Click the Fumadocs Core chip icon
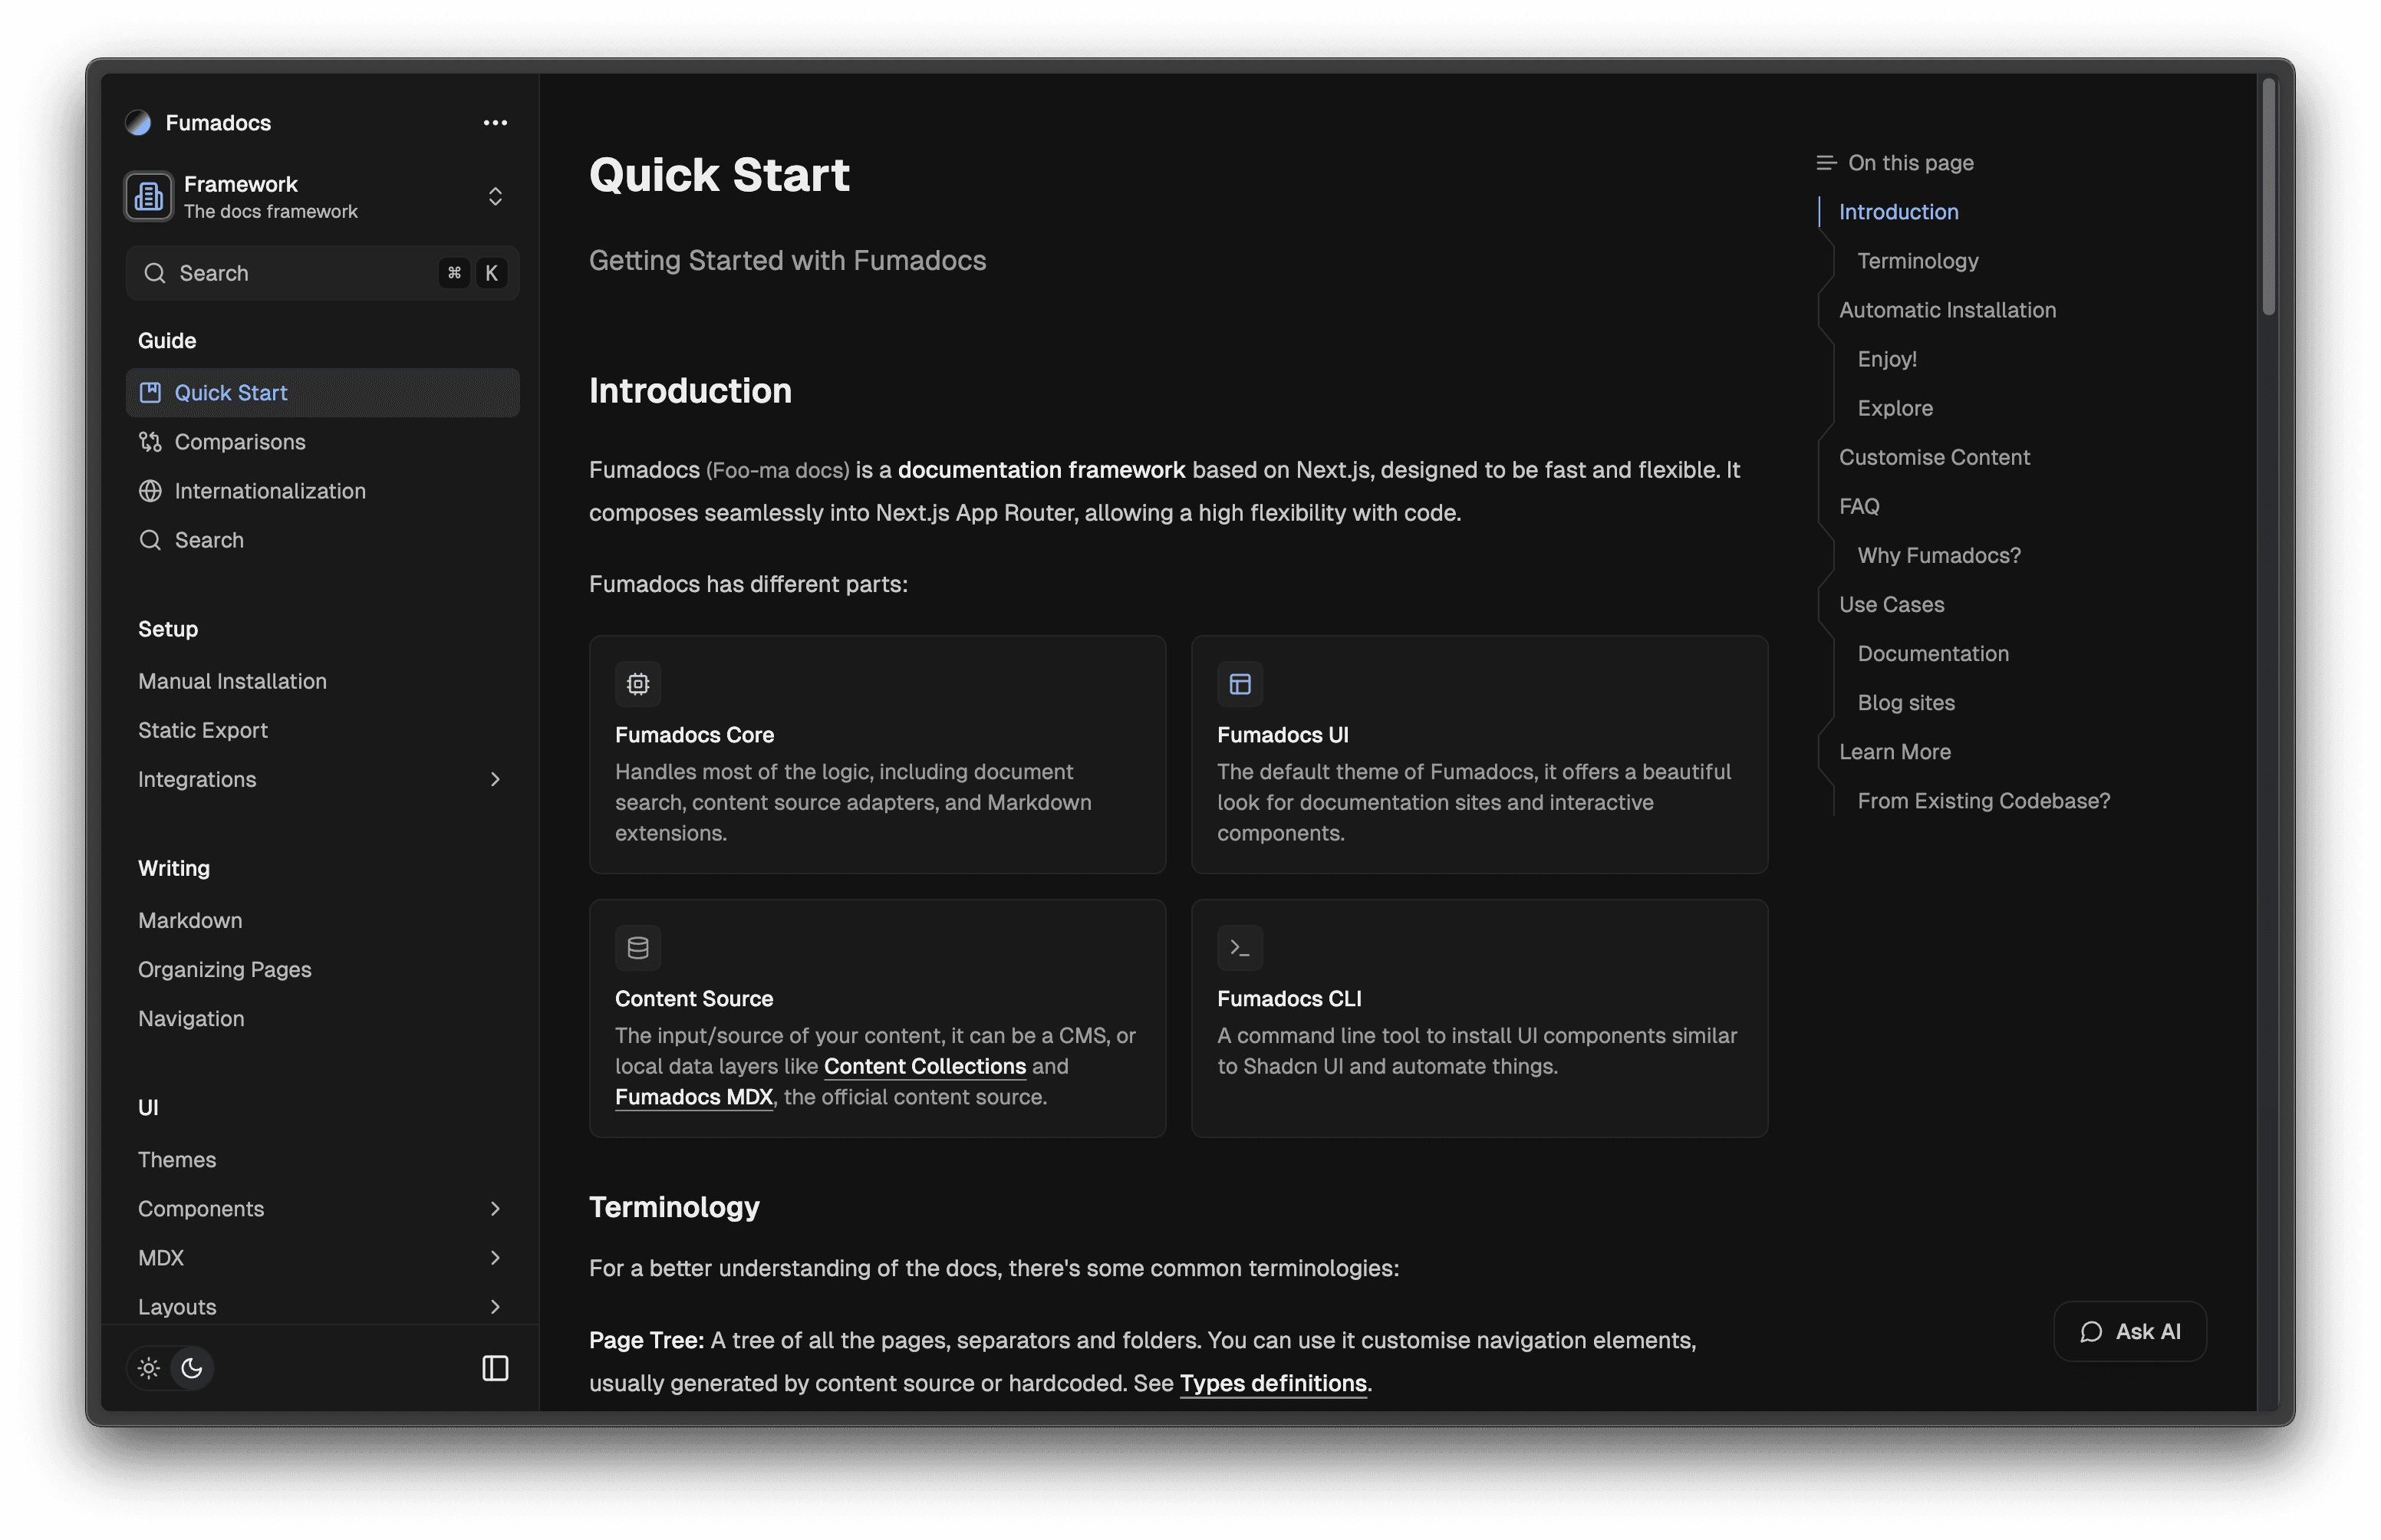Image resolution: width=2381 pixels, height=1540 pixels. (x=638, y=684)
